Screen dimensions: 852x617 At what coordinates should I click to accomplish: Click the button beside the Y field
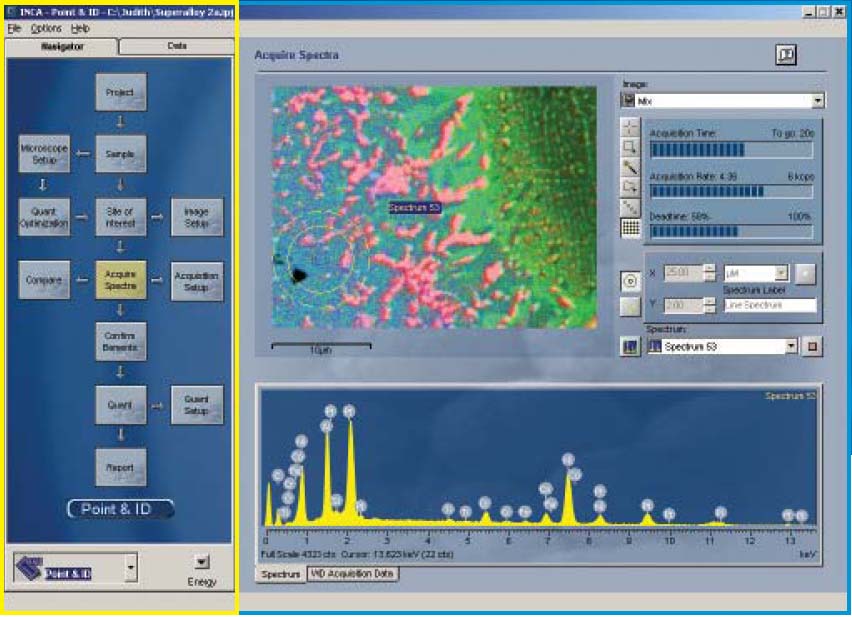[630, 306]
